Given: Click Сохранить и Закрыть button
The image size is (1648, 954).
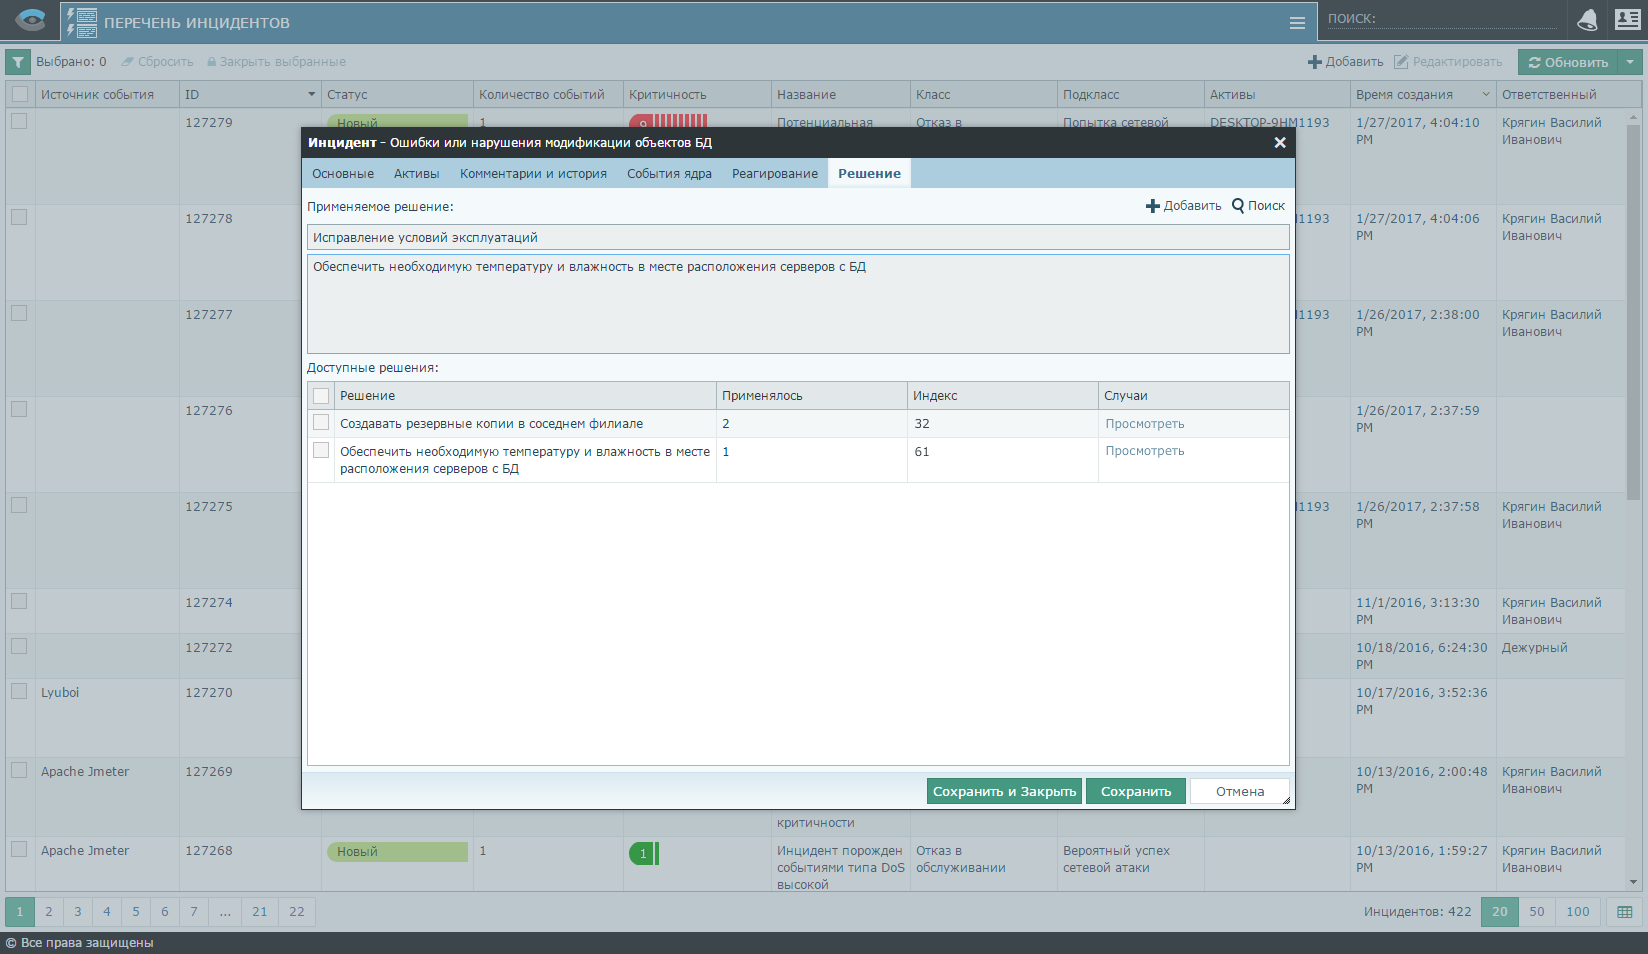Looking at the screenshot, I should point(1005,791).
